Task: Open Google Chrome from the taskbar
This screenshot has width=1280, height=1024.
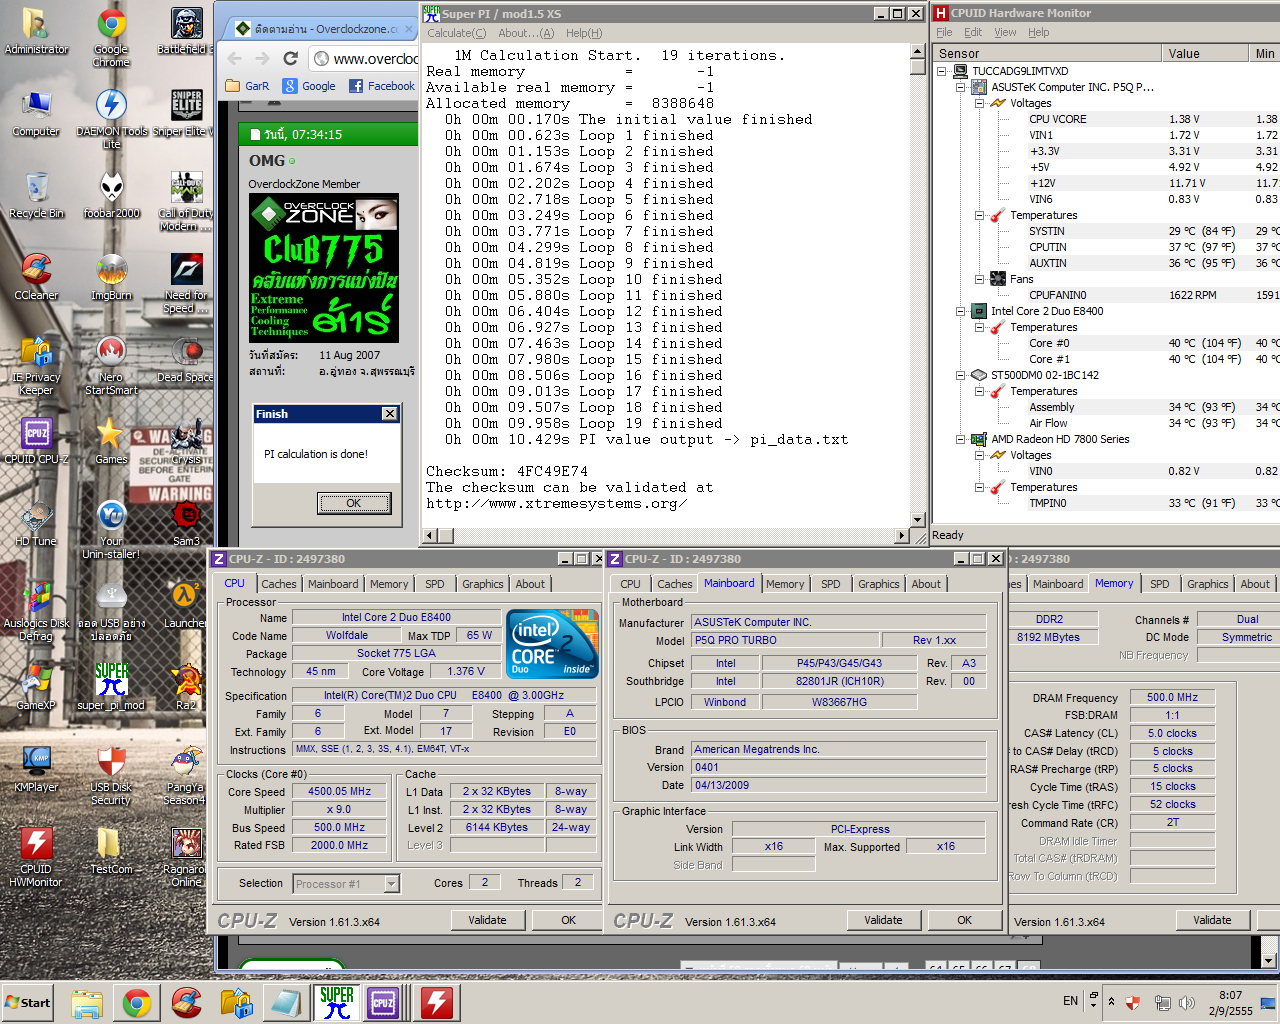Action: click(137, 1002)
